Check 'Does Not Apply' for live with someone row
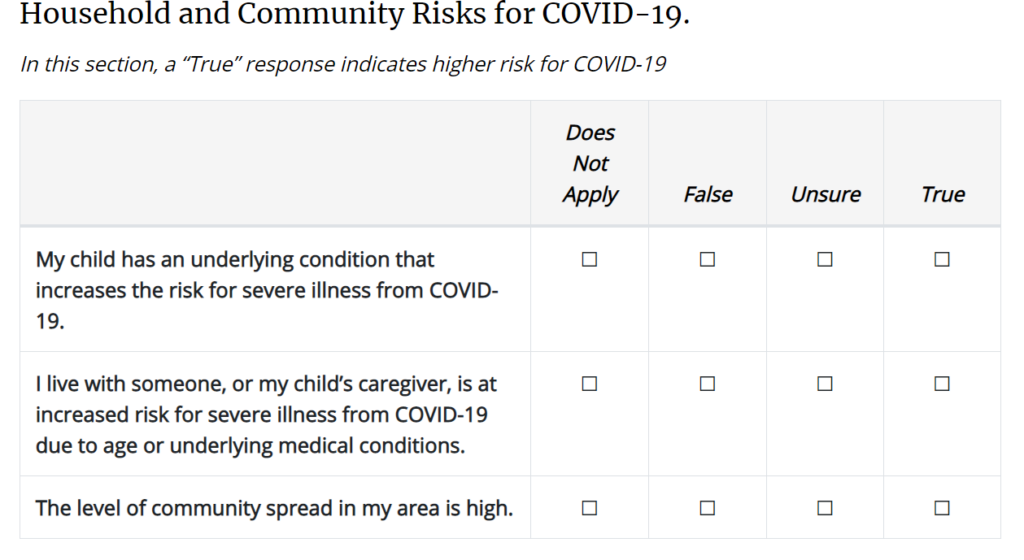This screenshot has height=560, width=1024. pyautogui.click(x=589, y=384)
